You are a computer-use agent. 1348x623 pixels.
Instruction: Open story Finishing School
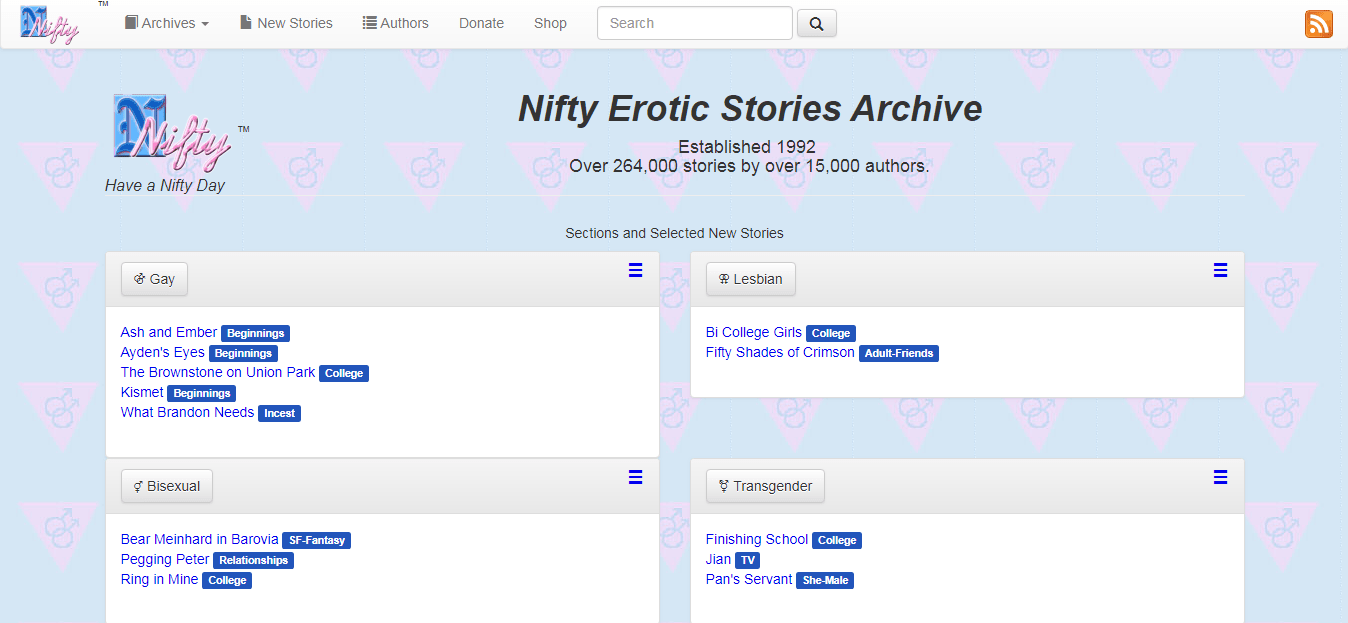pyautogui.click(x=757, y=539)
